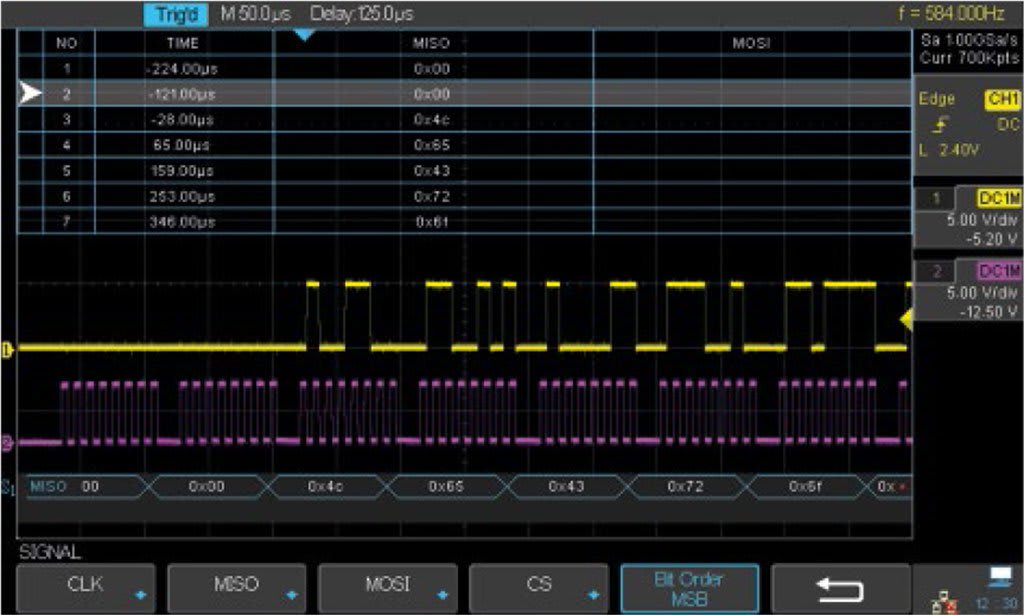Open the MISO signal menu
The image size is (1024, 615).
[x=236, y=588]
